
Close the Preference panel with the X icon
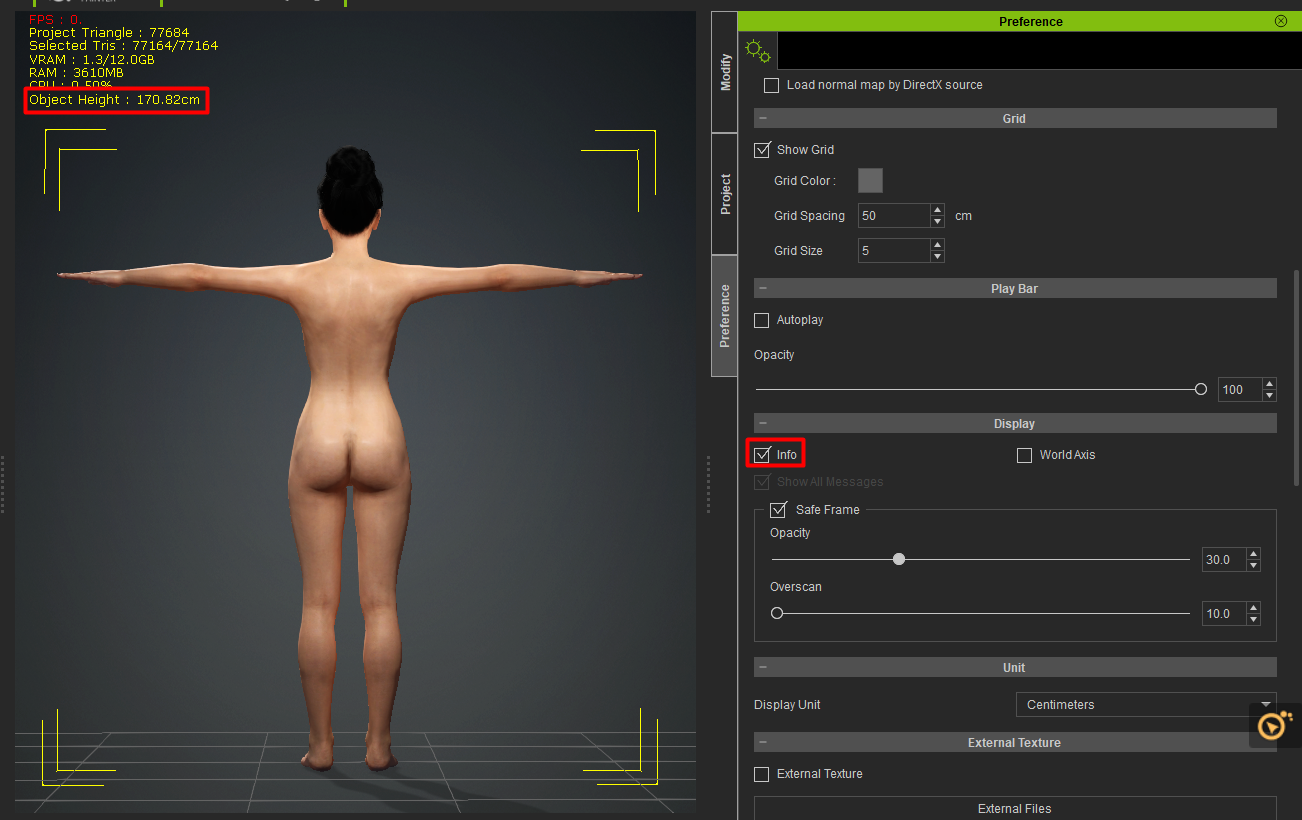(1280, 21)
